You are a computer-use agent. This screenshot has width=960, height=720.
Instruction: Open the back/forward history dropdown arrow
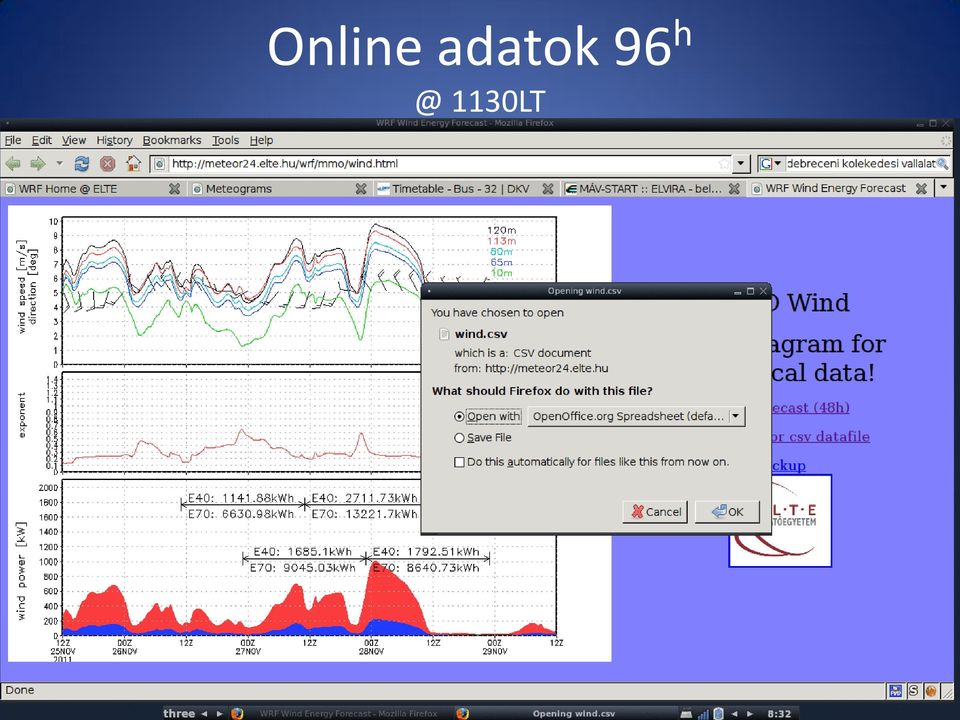59,163
